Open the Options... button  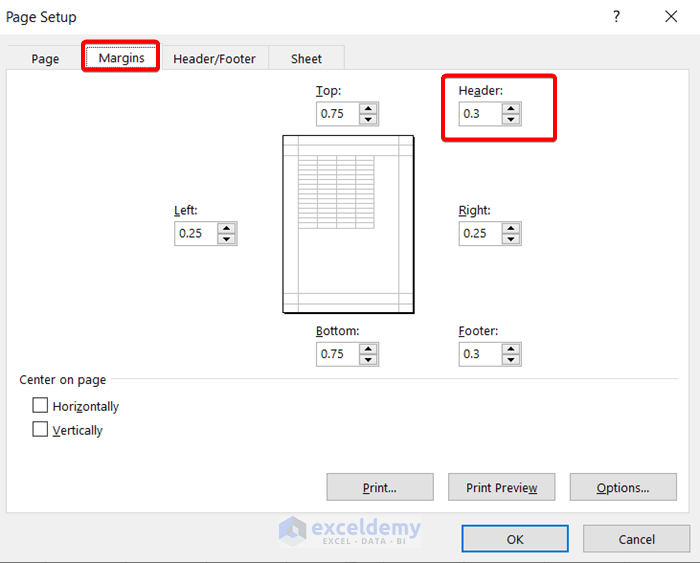pyautogui.click(x=623, y=487)
